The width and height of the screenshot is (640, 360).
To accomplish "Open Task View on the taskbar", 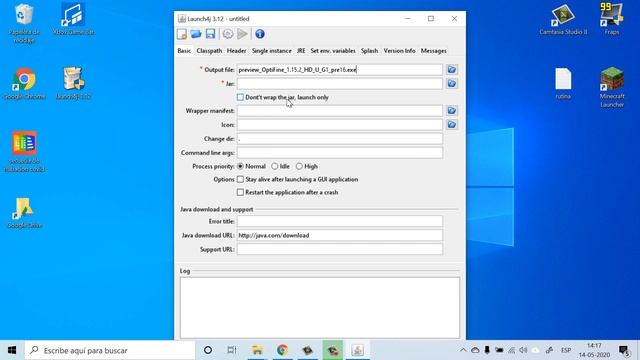I will tap(232, 350).
